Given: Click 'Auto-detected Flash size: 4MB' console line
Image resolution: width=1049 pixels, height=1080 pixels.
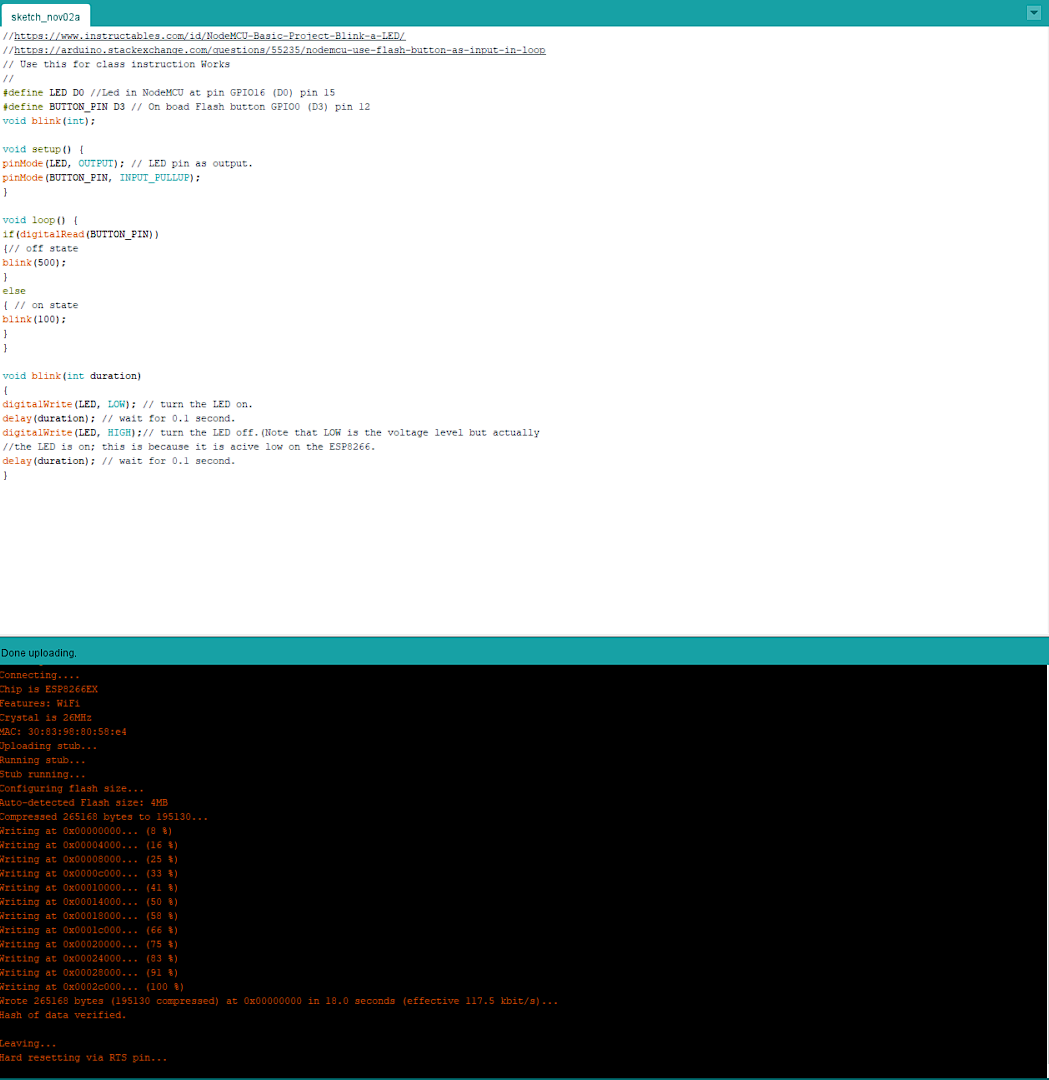Looking at the screenshot, I should pos(84,803).
